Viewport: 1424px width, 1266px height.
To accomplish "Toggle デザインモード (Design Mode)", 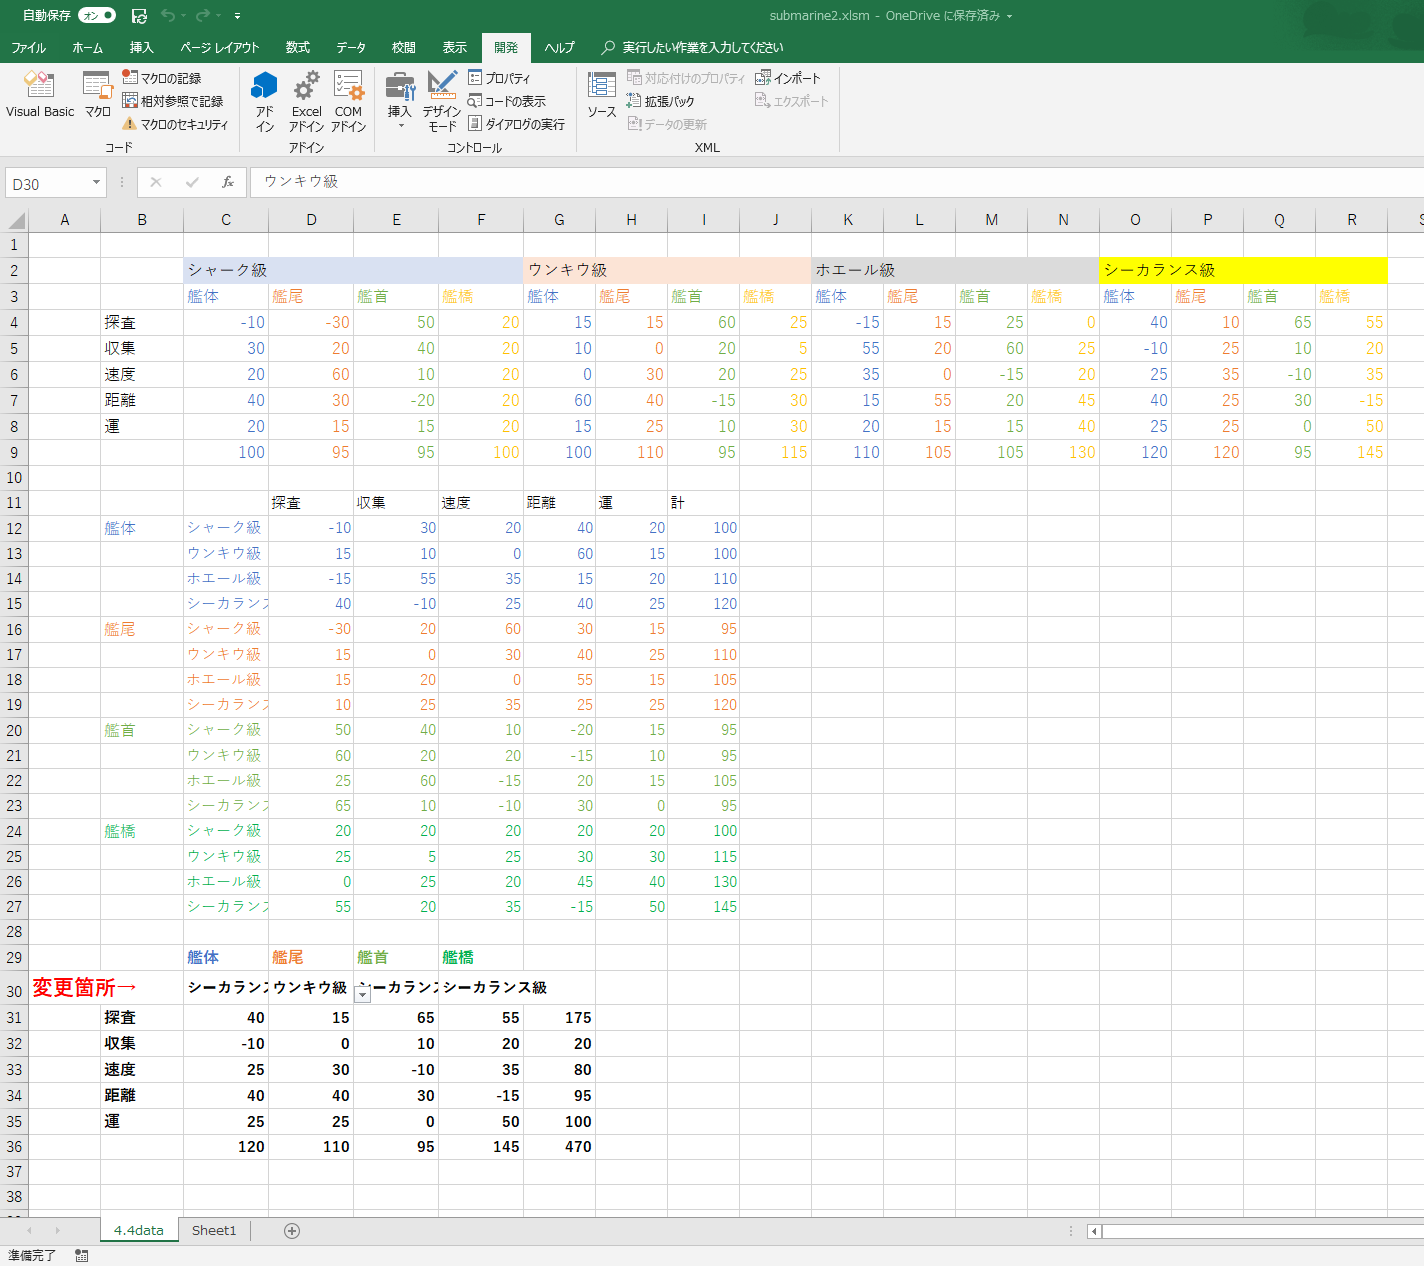I will pos(442,100).
